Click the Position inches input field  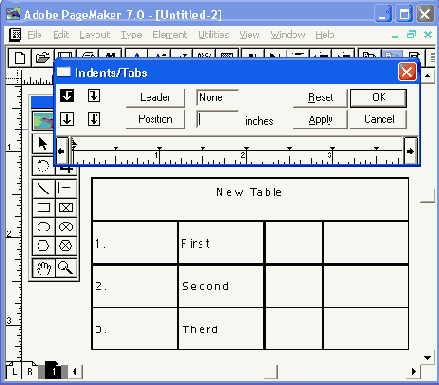[x=217, y=119]
